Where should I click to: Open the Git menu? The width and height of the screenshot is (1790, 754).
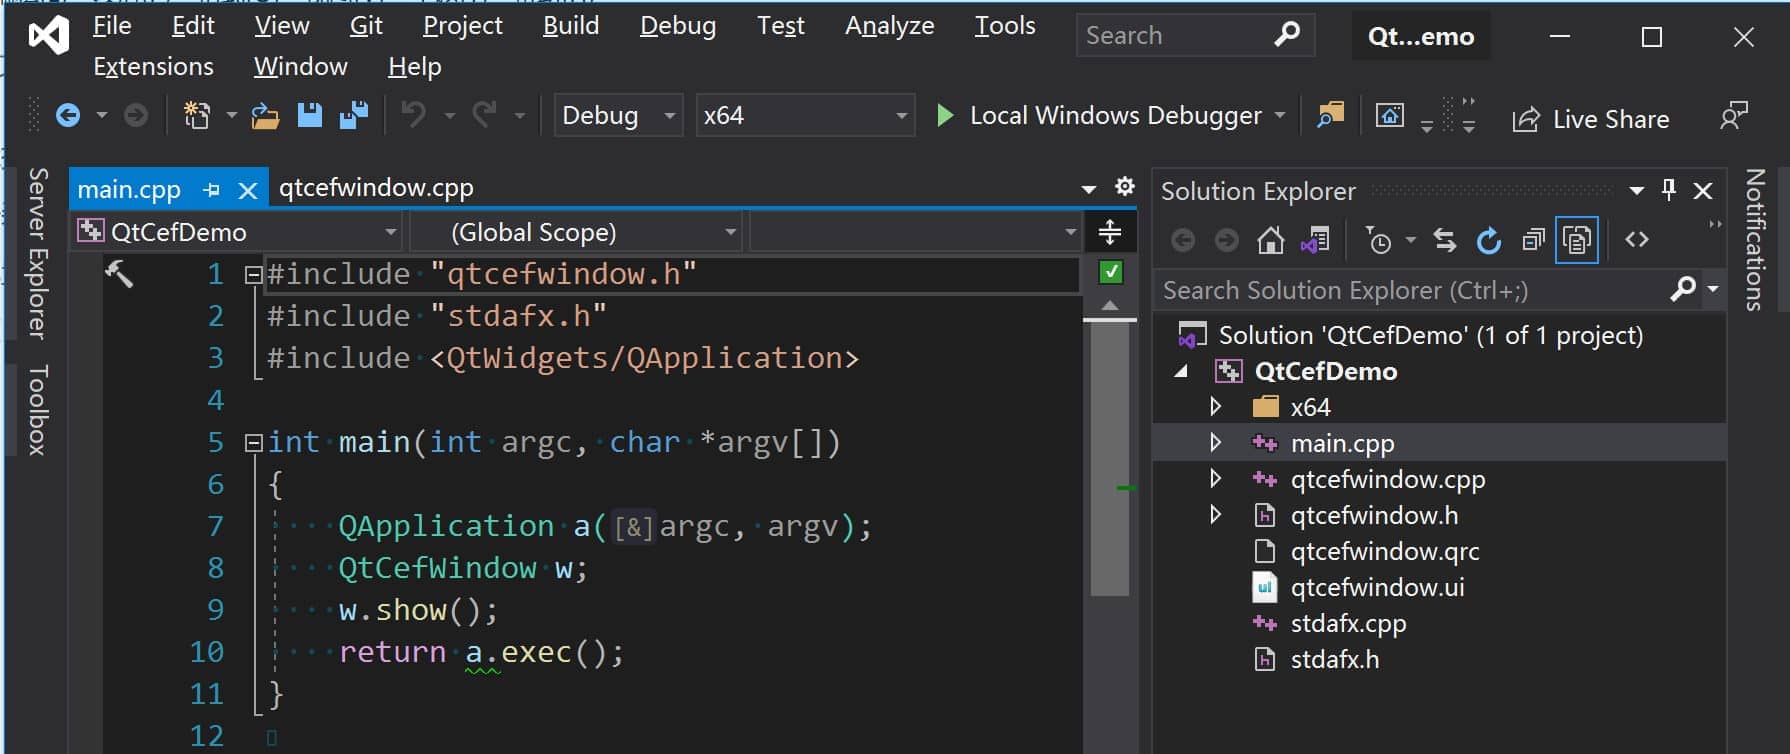[366, 26]
